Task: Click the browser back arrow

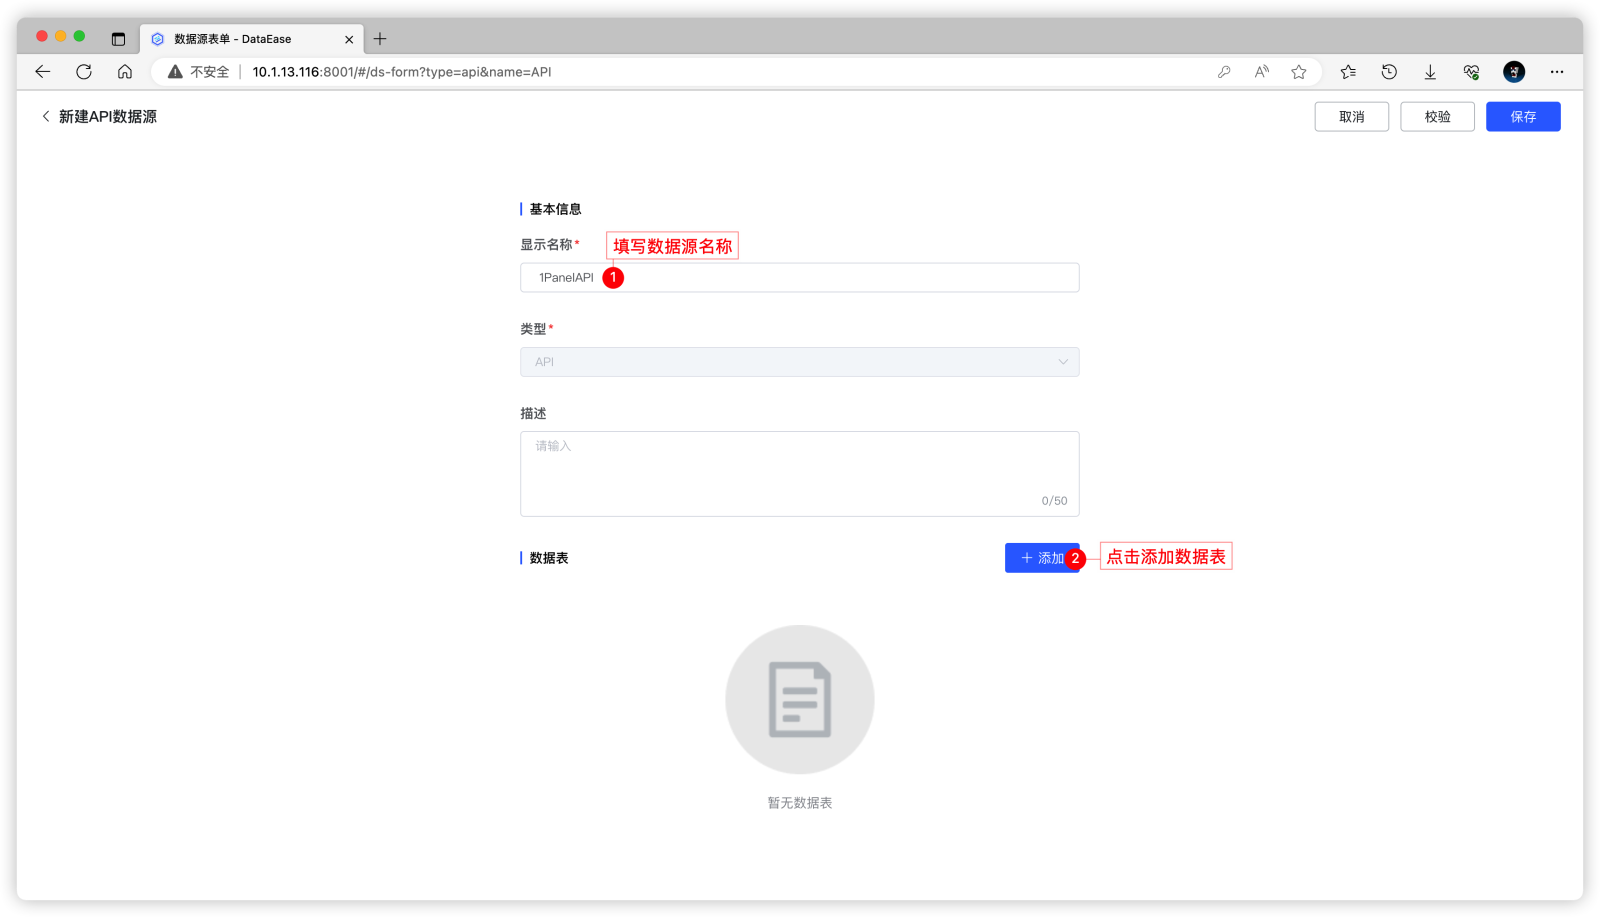Action: pos(42,71)
